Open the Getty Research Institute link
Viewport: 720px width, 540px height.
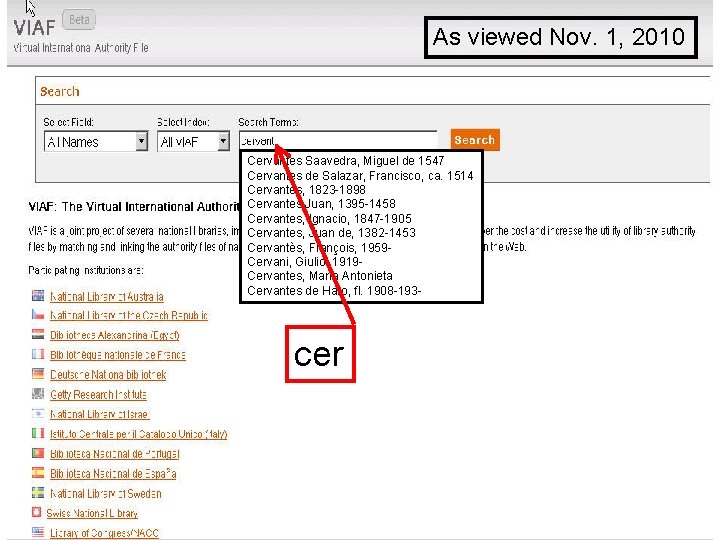click(98, 394)
